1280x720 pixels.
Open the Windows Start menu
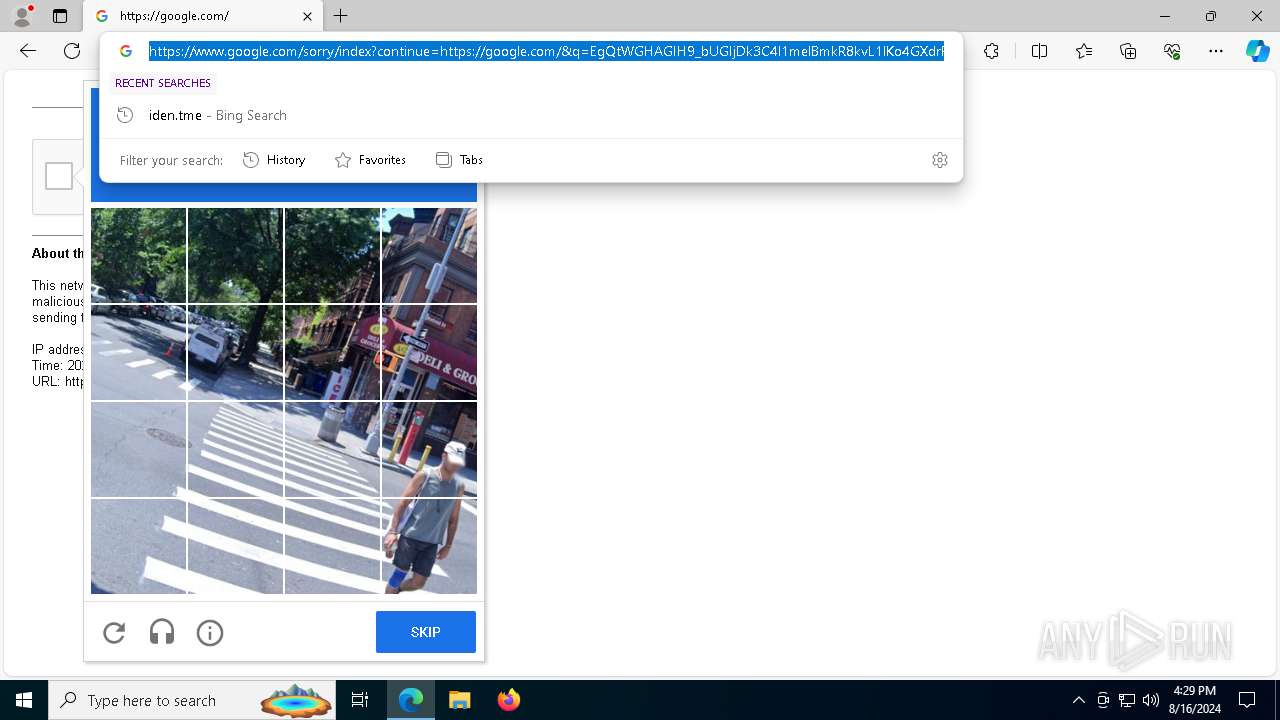pos(24,700)
